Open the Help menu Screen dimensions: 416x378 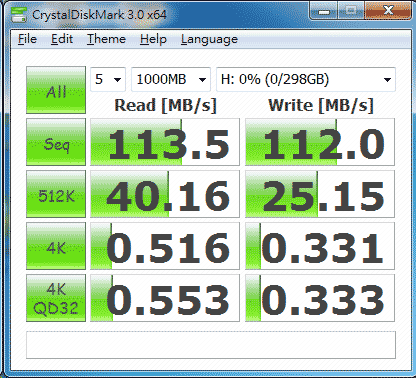click(x=153, y=39)
